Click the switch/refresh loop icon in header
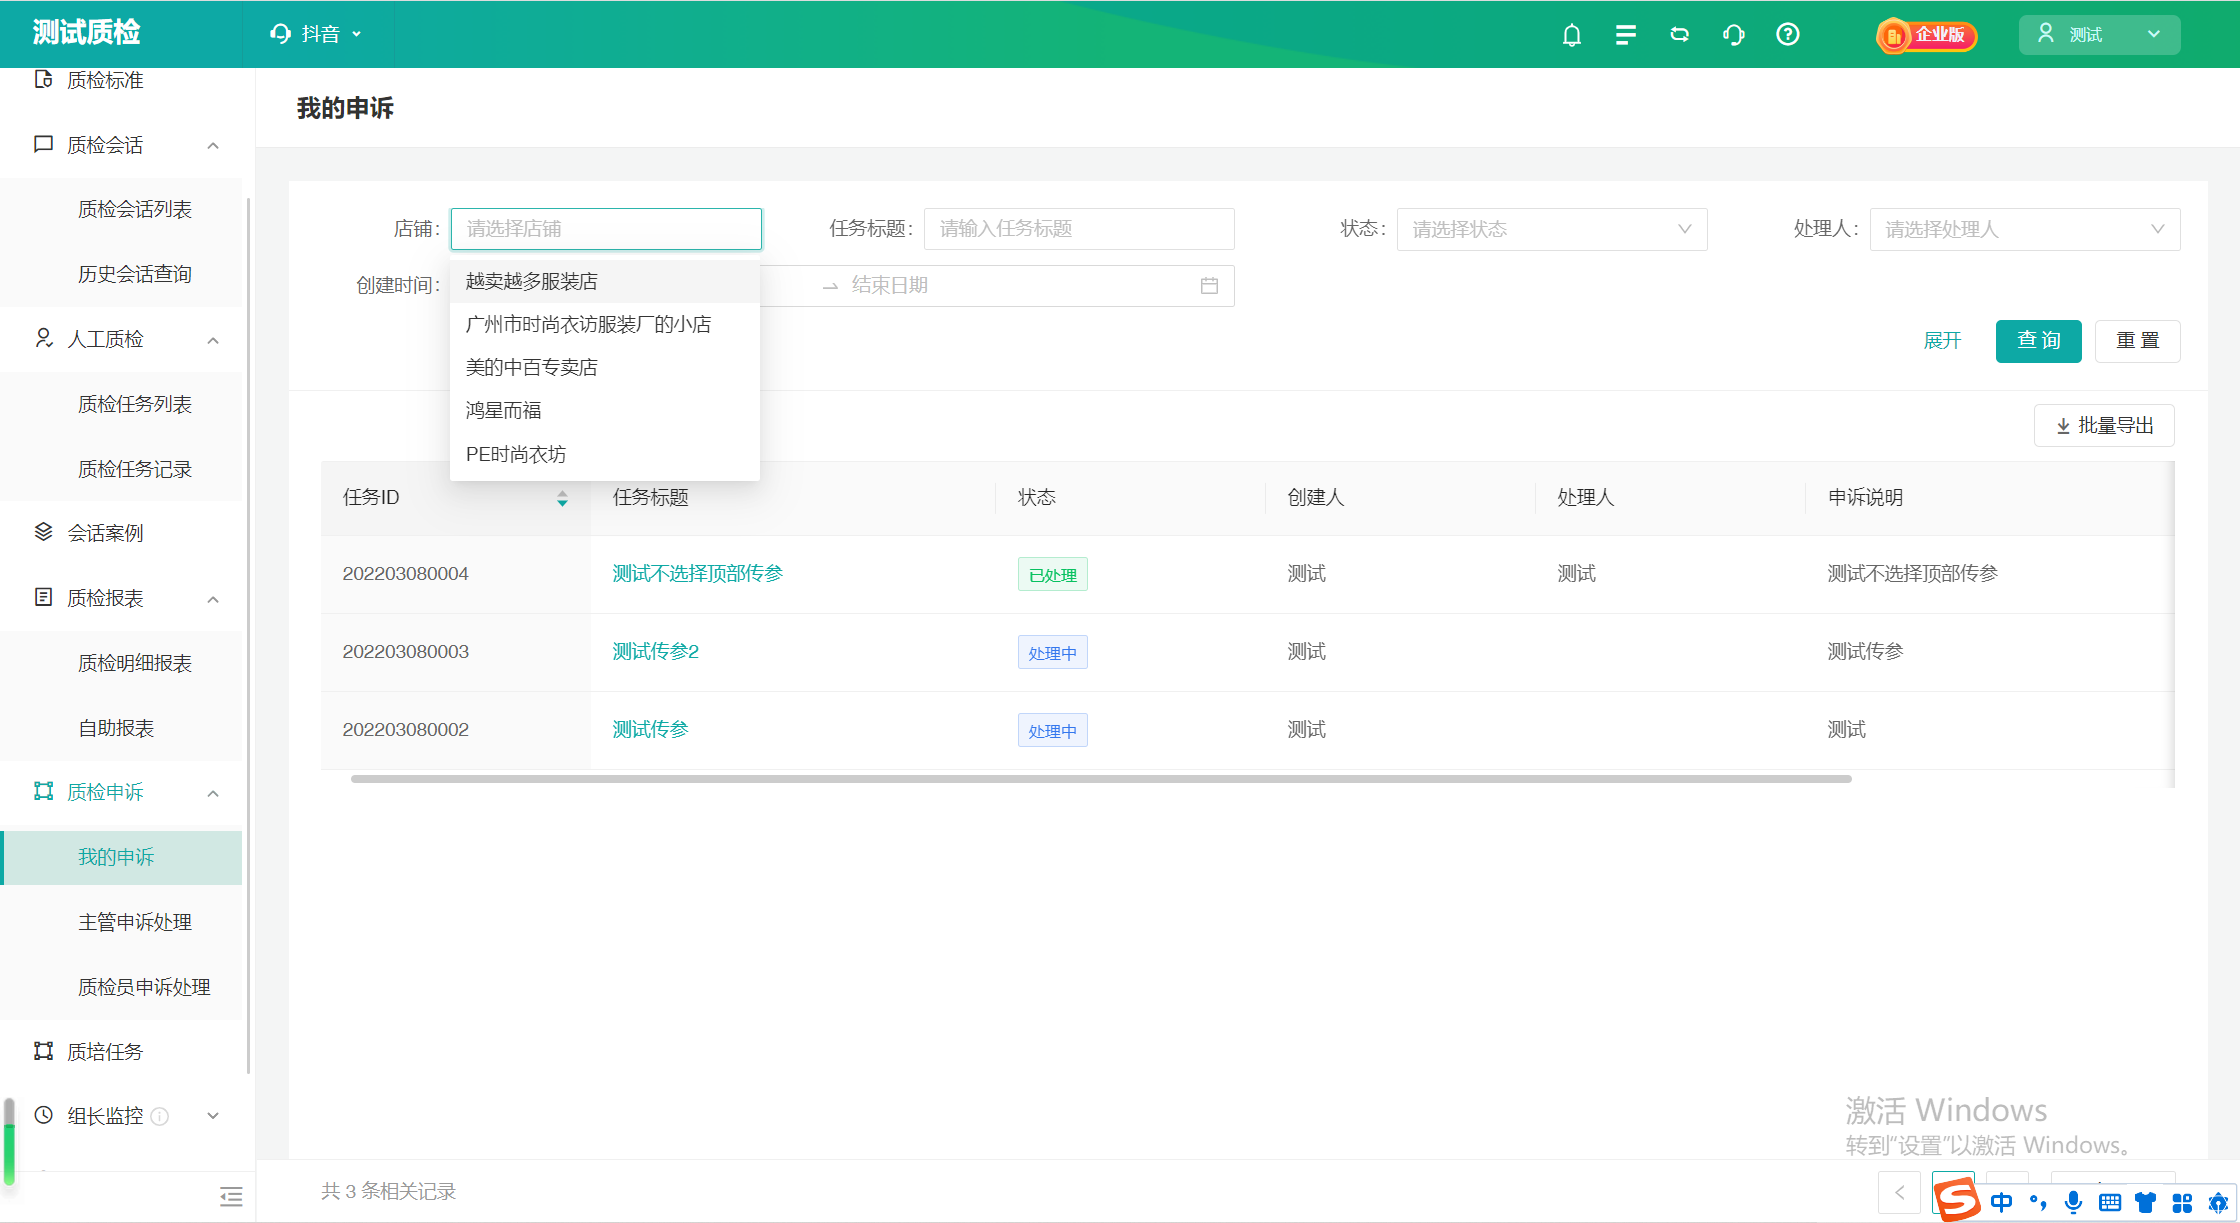Screen dimensions: 2240x1223 pyautogui.click(x=1679, y=35)
